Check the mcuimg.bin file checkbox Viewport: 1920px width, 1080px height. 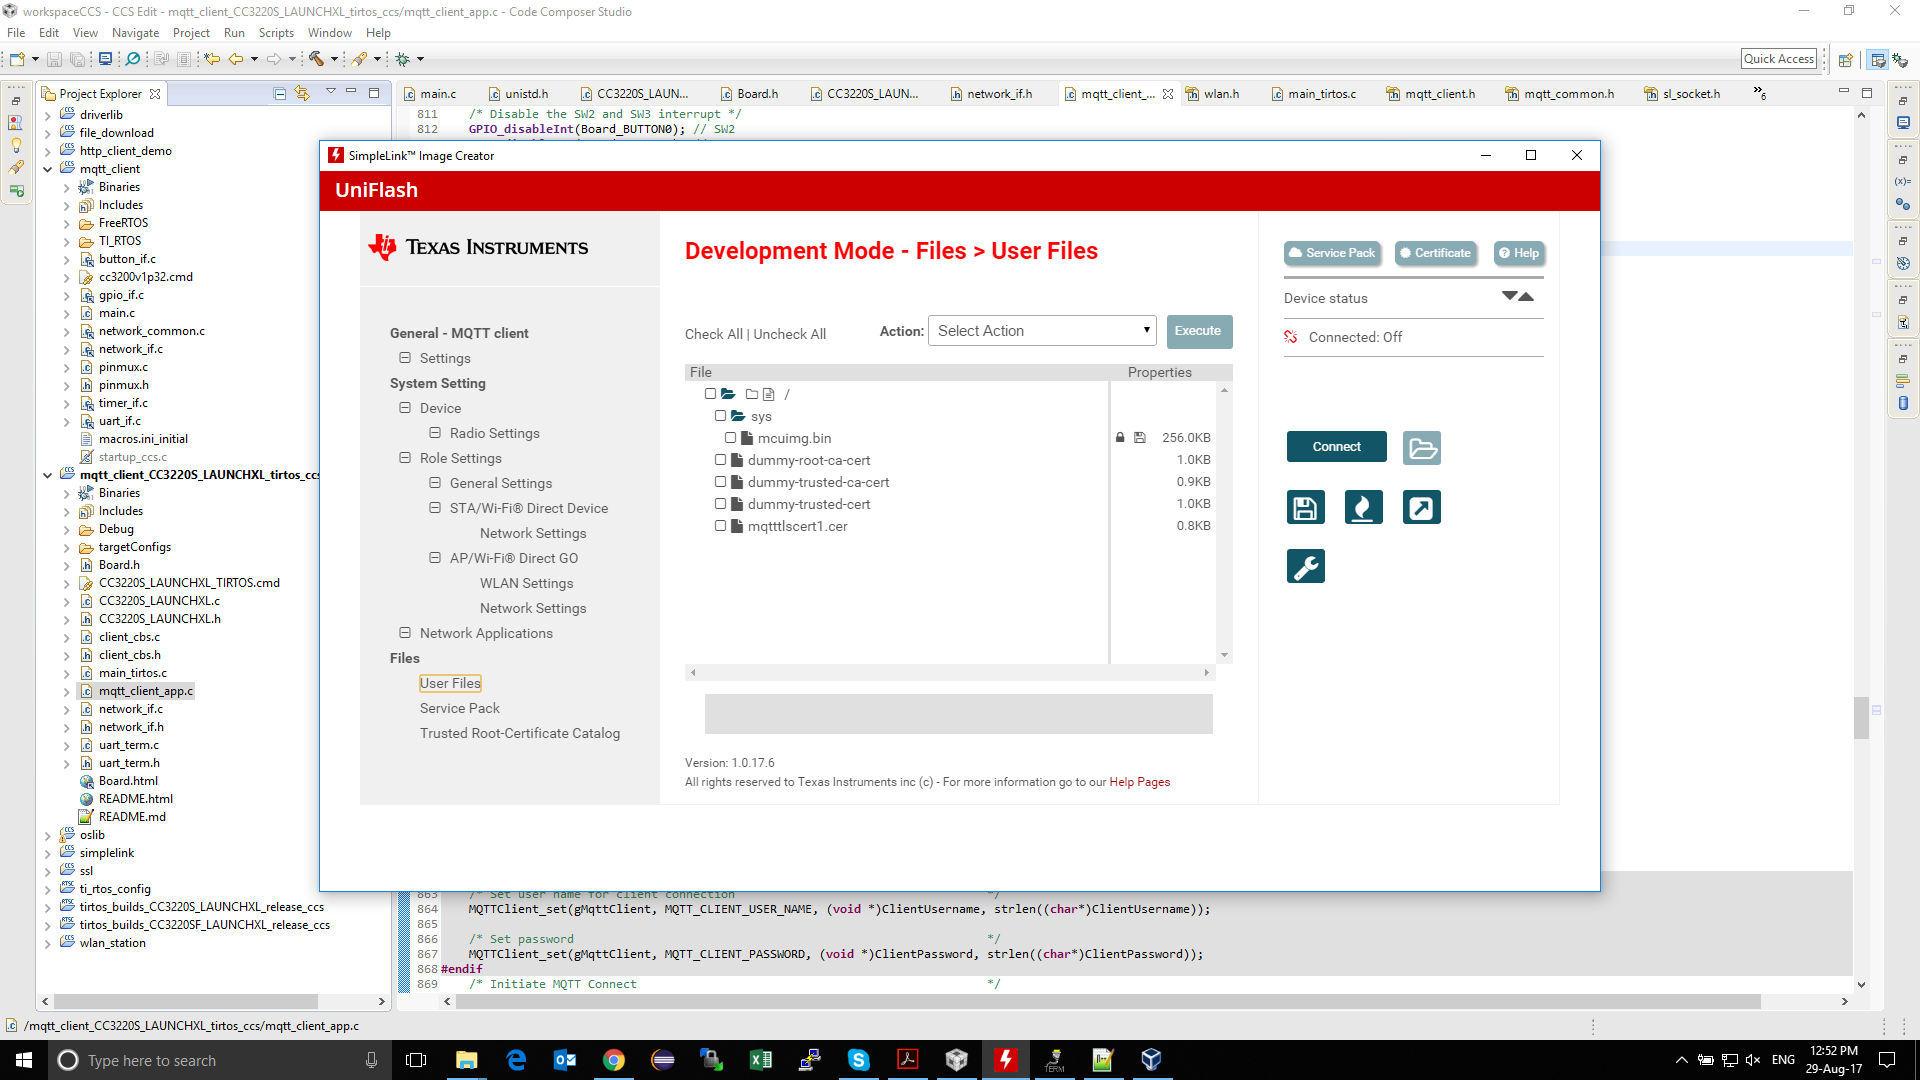[x=731, y=437]
